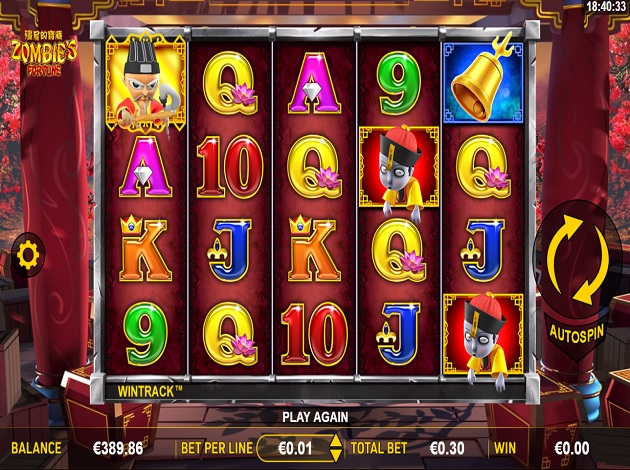
Task: Click the total bet value €0.30
Action: (447, 448)
